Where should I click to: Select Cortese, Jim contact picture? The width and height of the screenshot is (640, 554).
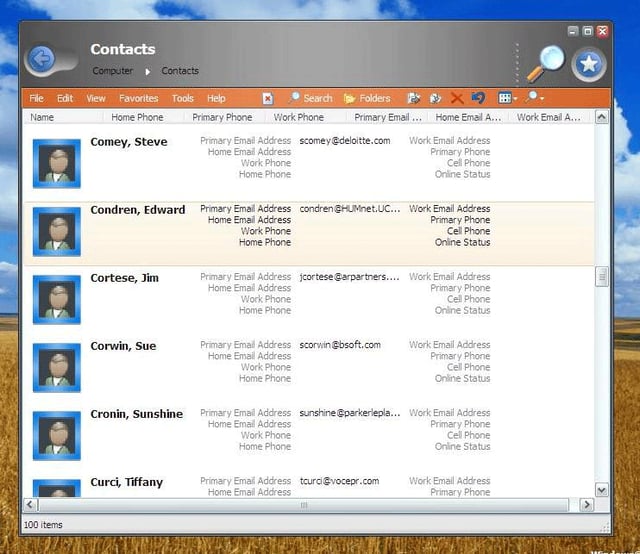pos(57,300)
